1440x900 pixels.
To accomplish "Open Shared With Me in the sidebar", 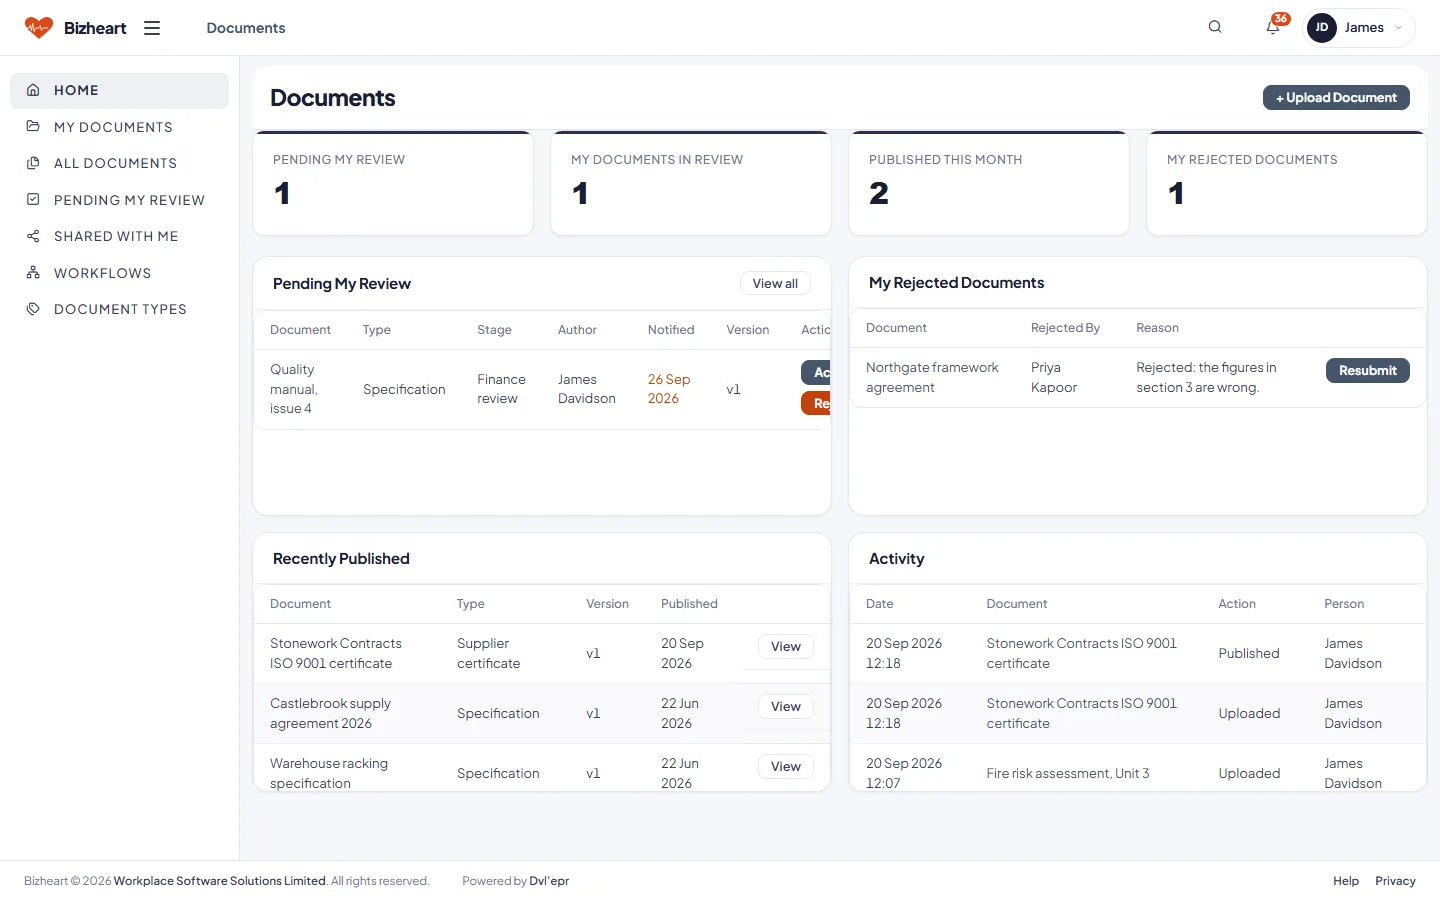I will 119,236.
